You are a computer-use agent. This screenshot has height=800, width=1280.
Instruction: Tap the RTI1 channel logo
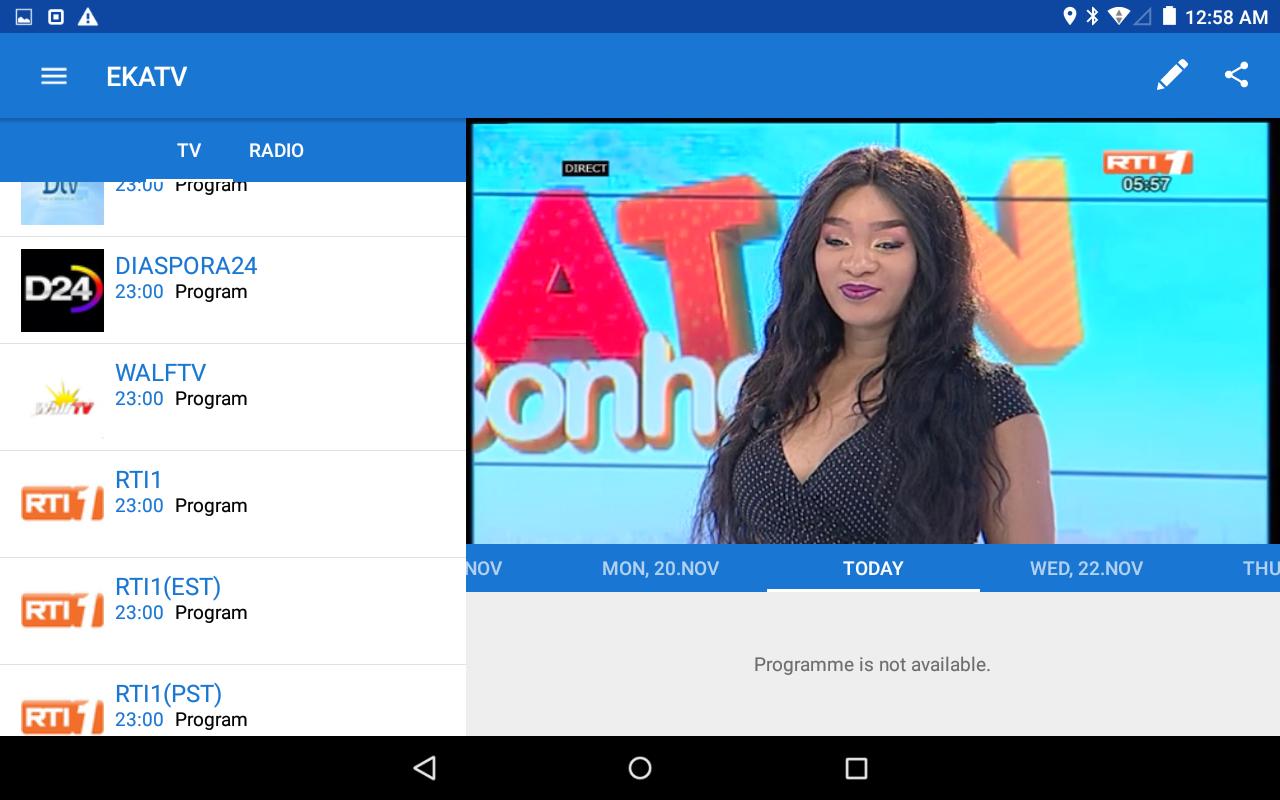click(62, 504)
